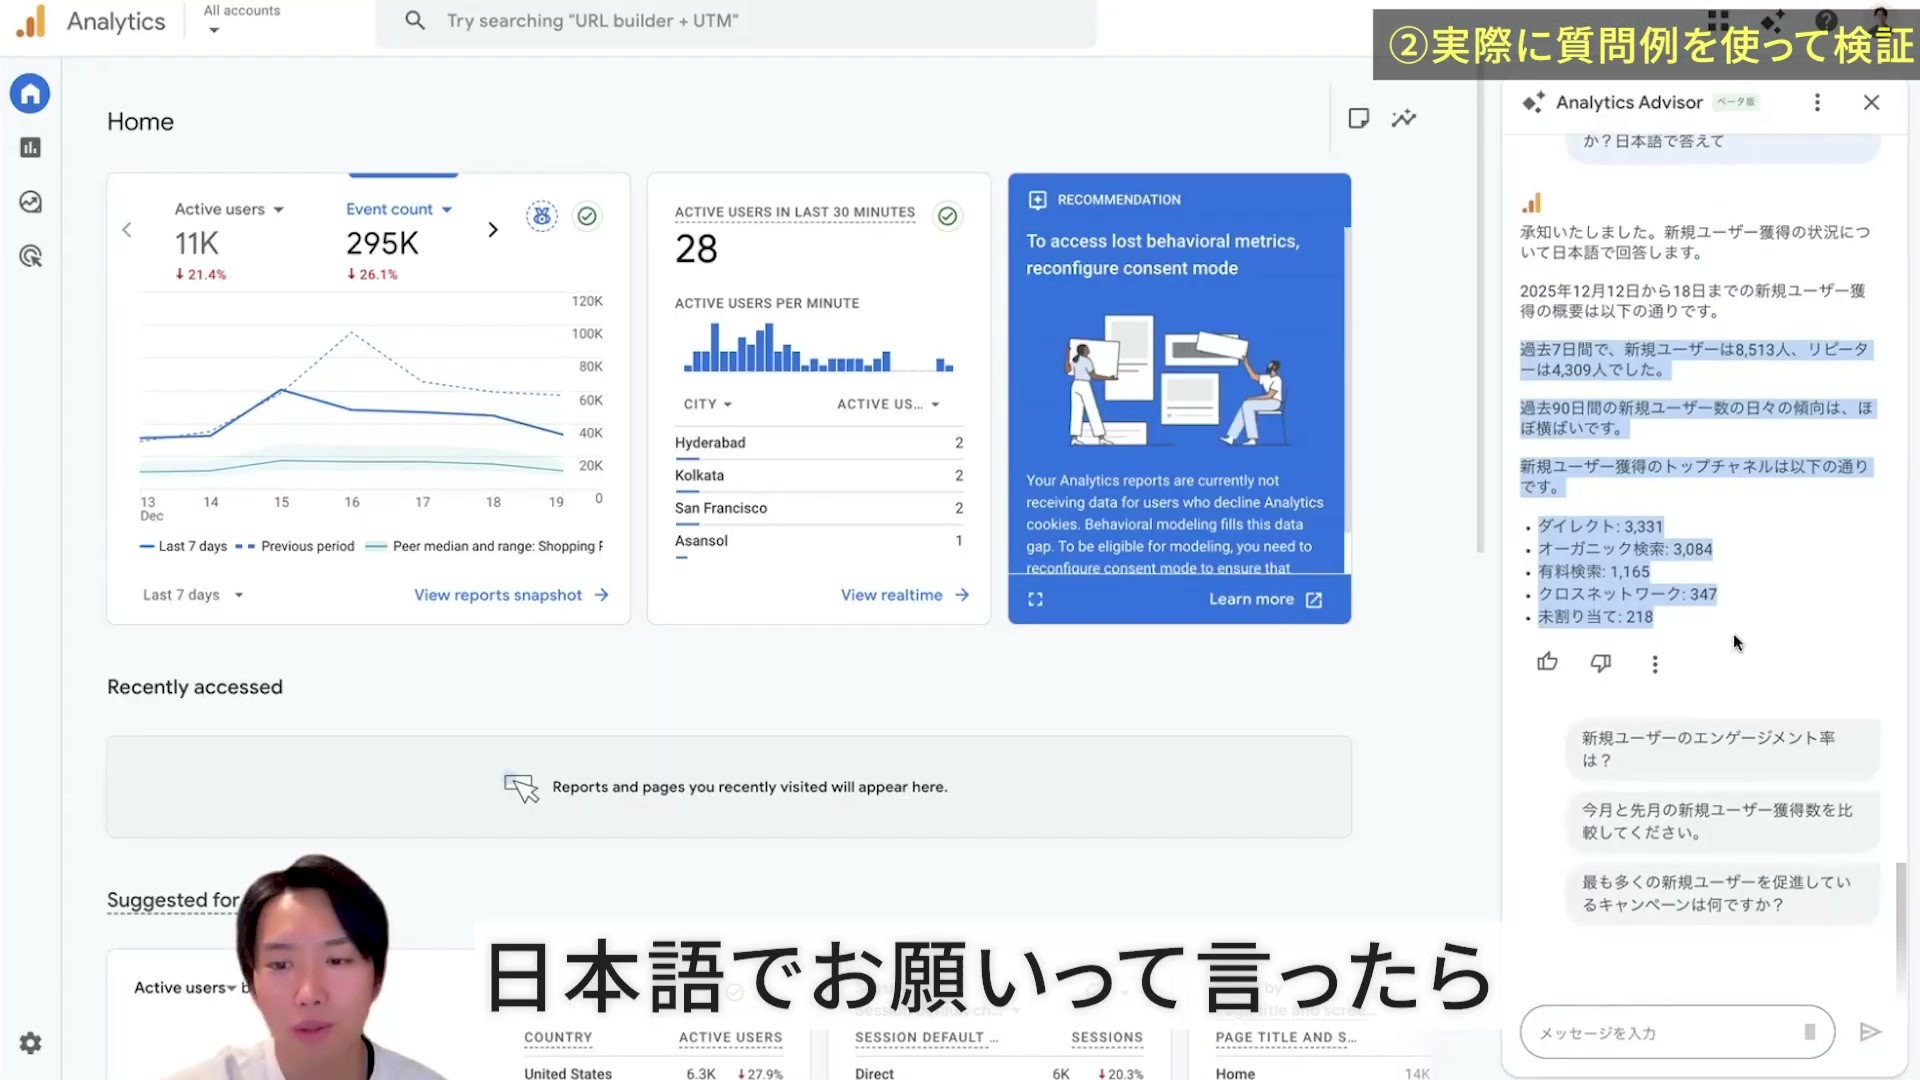Click thumbs up on Advisor response
Image resolution: width=1920 pixels, height=1080 pixels.
pos(1547,662)
